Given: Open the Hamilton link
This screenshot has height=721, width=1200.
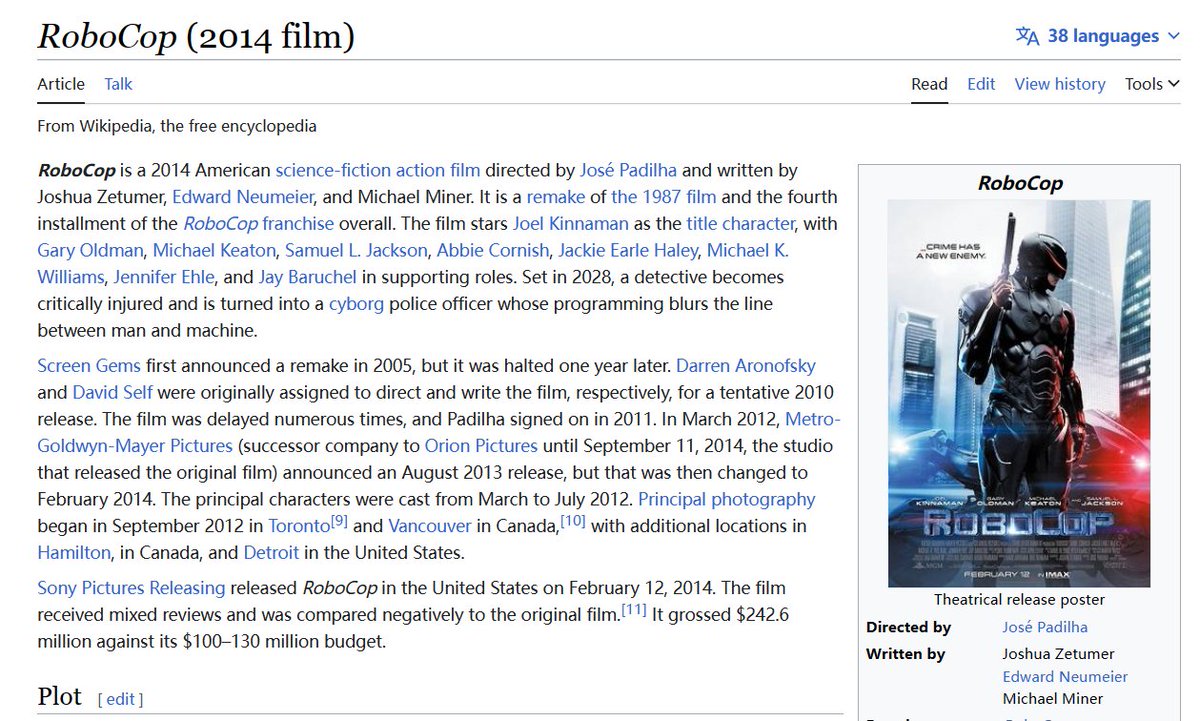Looking at the screenshot, I should pyautogui.click(x=74, y=552).
